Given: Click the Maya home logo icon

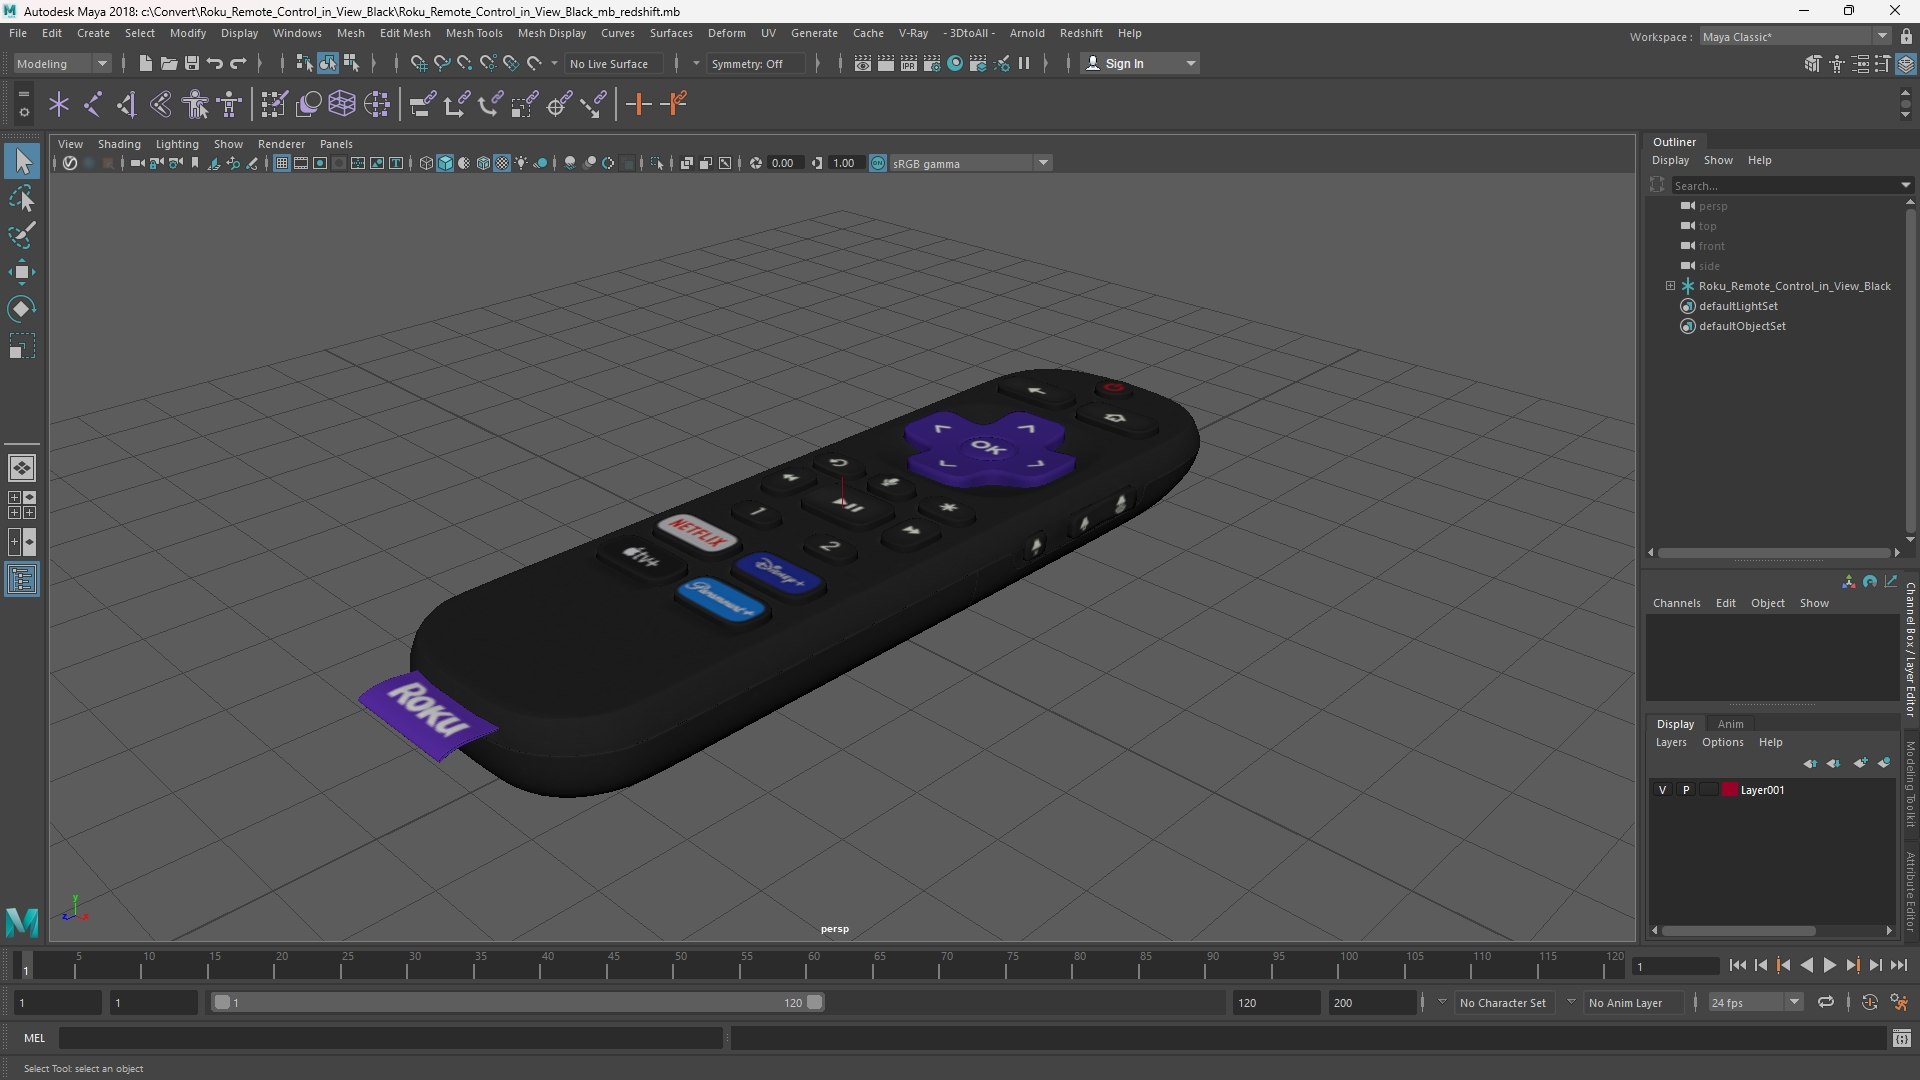Looking at the screenshot, I should (x=22, y=921).
